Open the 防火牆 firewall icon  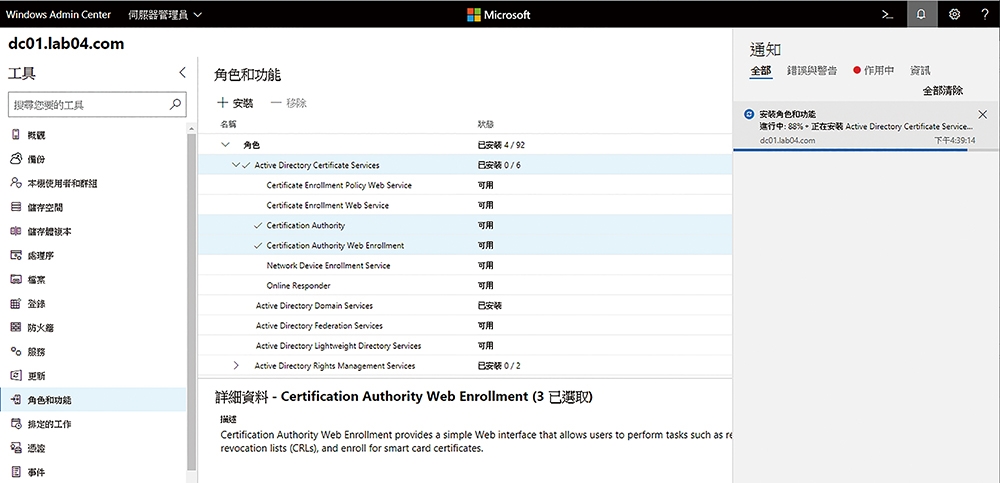click(16, 328)
